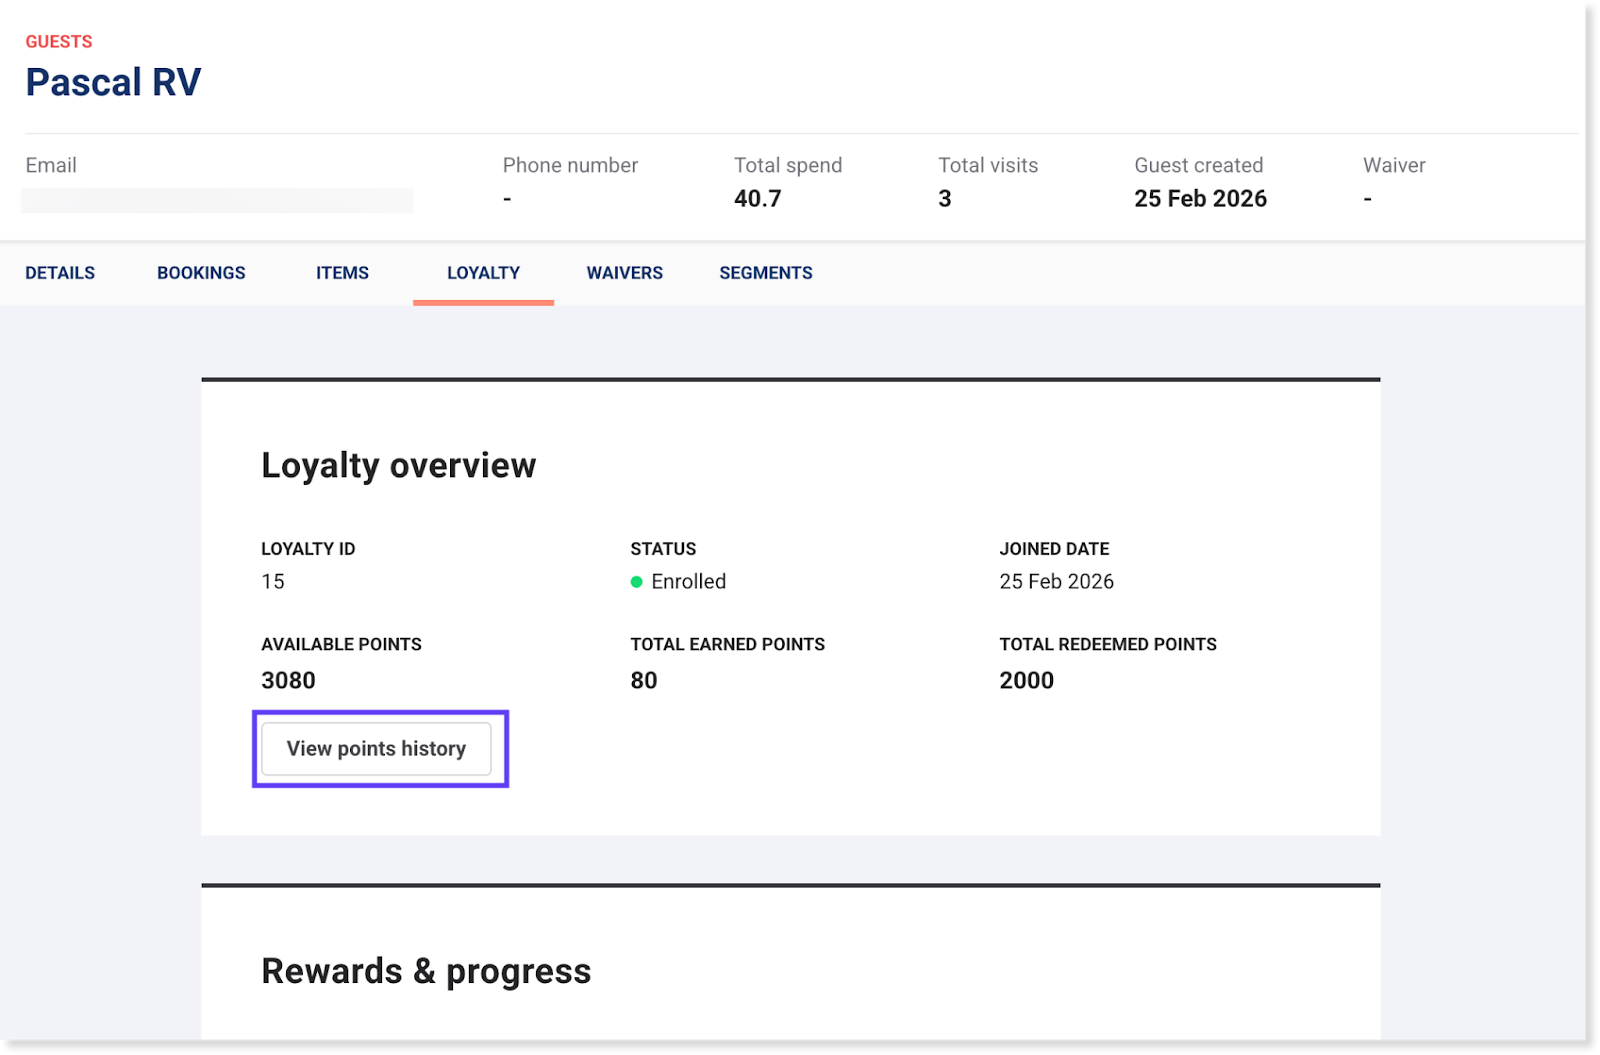Click the View points history button
Screen dimensions: 1600x1055
click(x=376, y=749)
